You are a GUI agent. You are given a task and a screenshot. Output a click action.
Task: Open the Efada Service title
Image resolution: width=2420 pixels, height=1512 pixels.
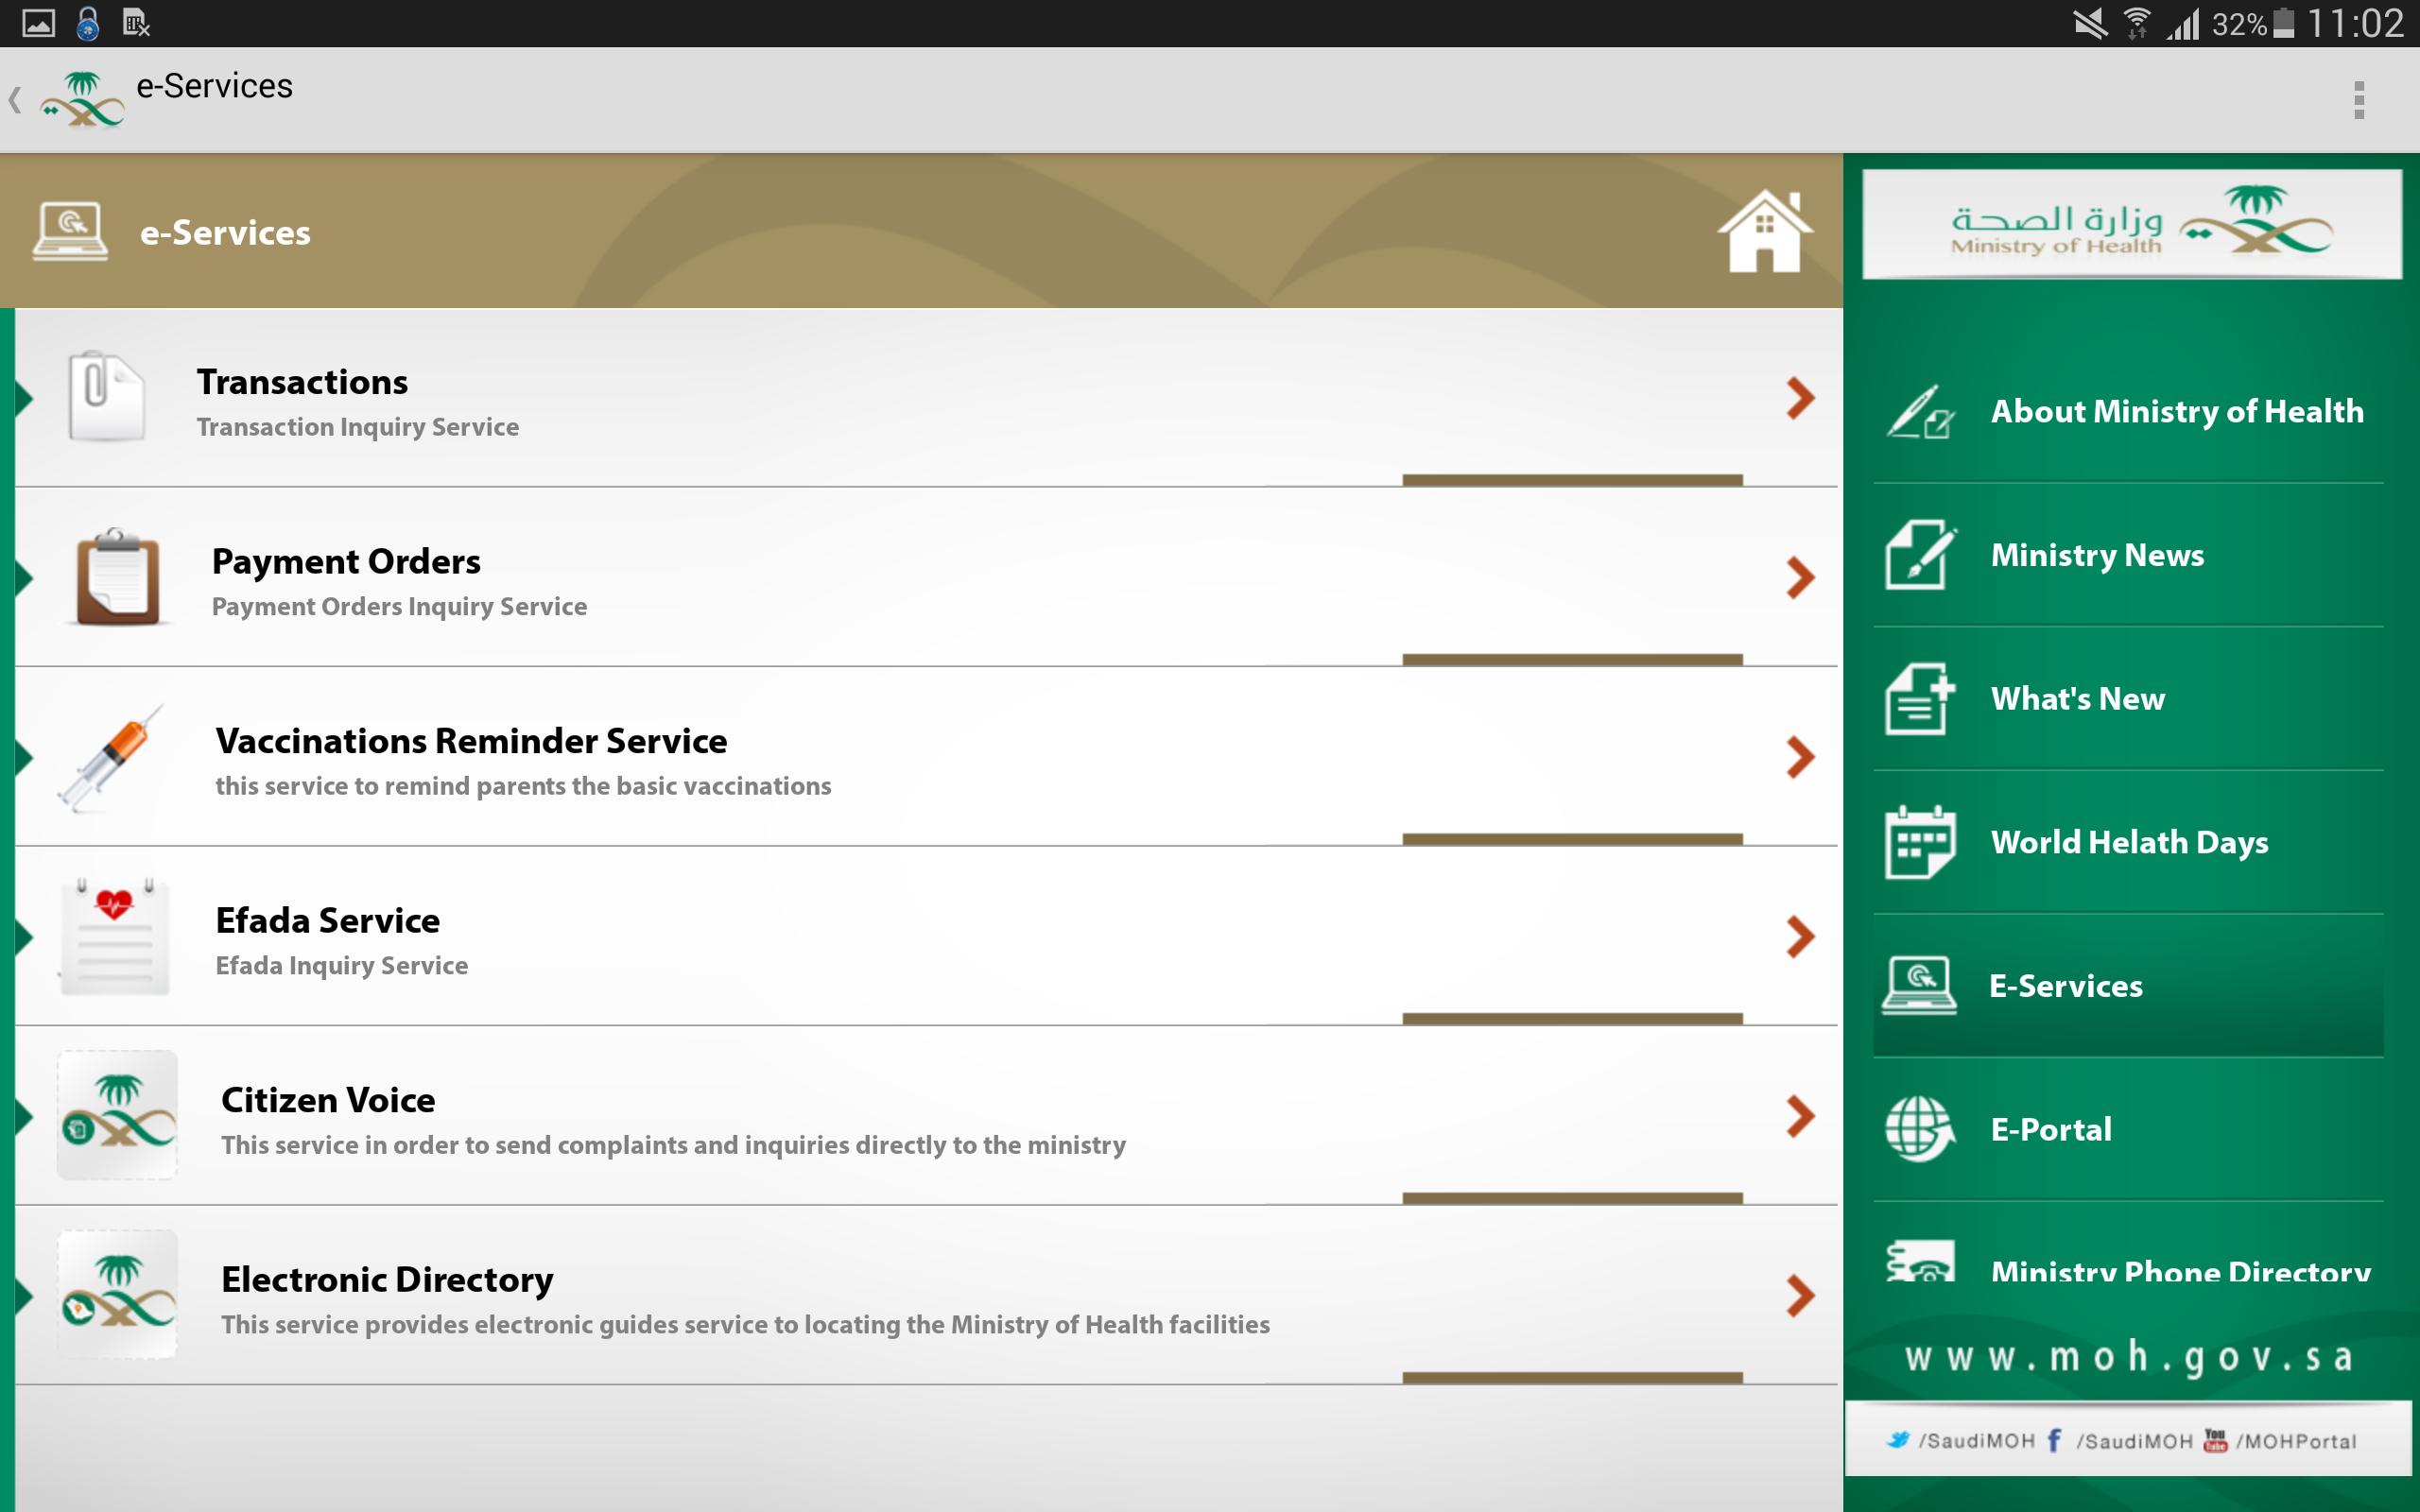tap(328, 920)
